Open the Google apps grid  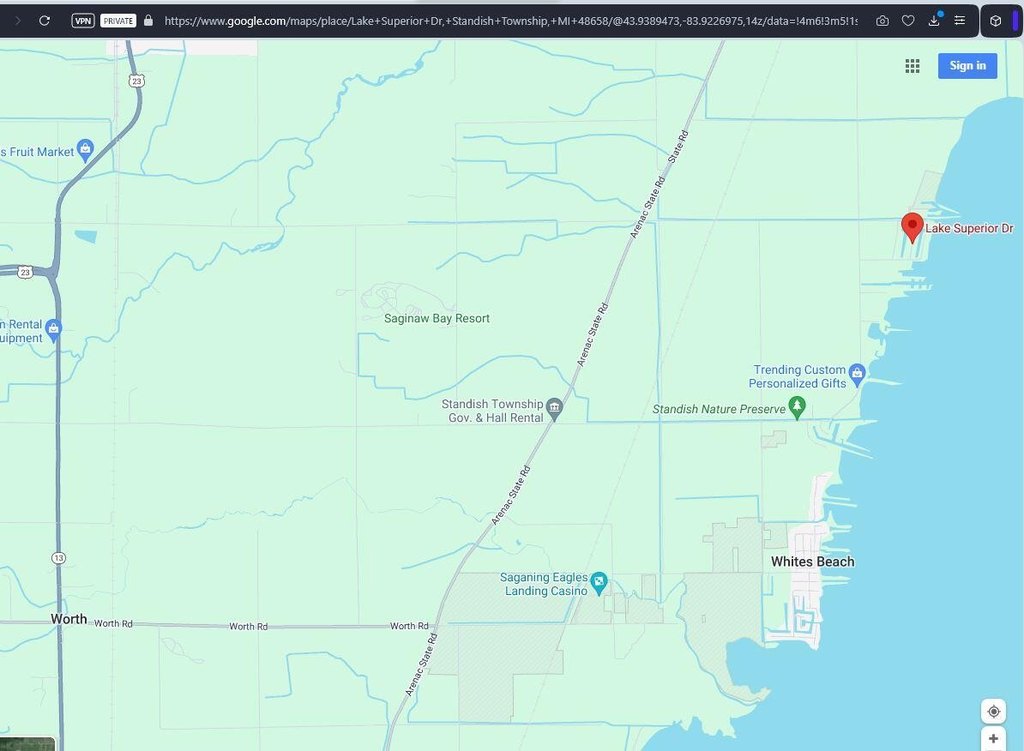[x=912, y=66]
